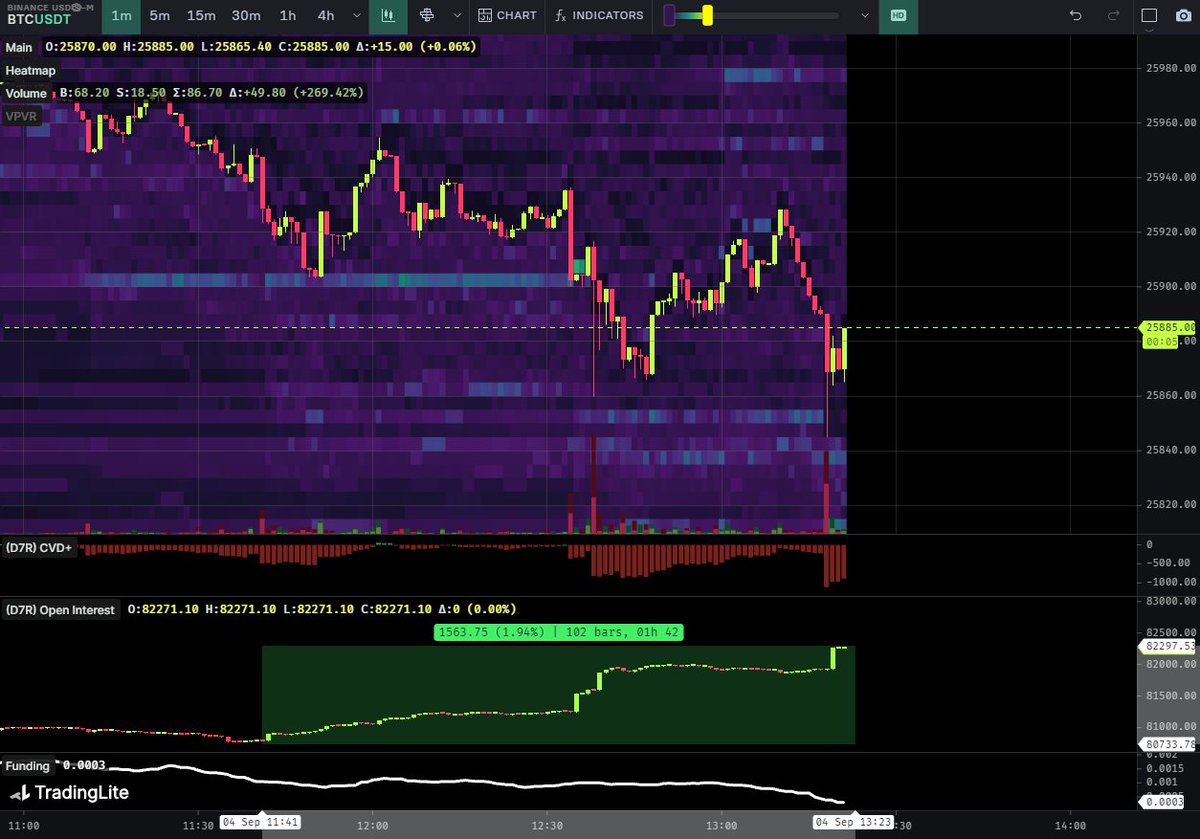This screenshot has height=839, width=1200.
Task: Switch to the 1h timeframe
Action: click(x=288, y=16)
